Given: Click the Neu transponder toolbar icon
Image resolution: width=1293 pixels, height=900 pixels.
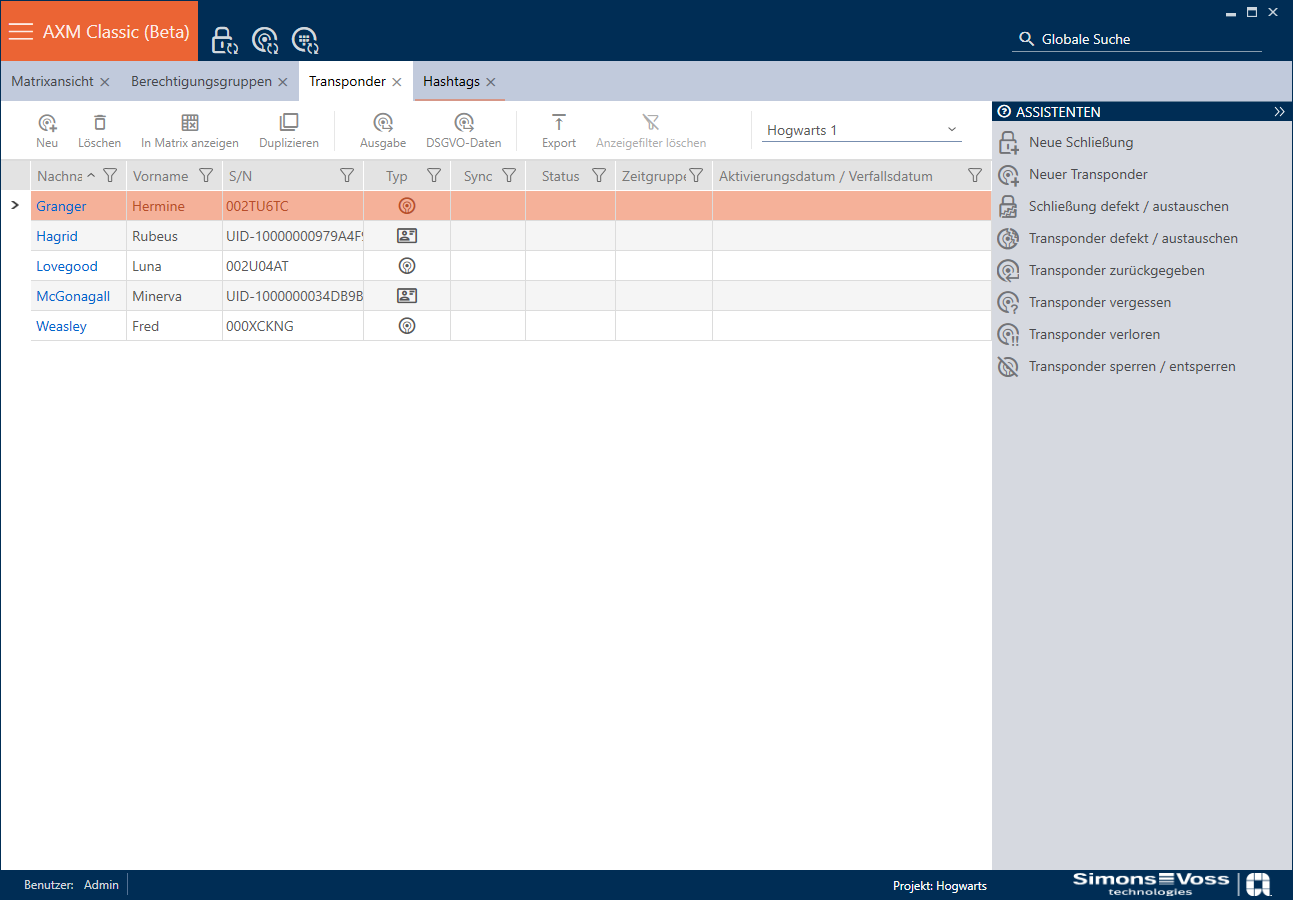Looking at the screenshot, I should (x=47, y=123).
